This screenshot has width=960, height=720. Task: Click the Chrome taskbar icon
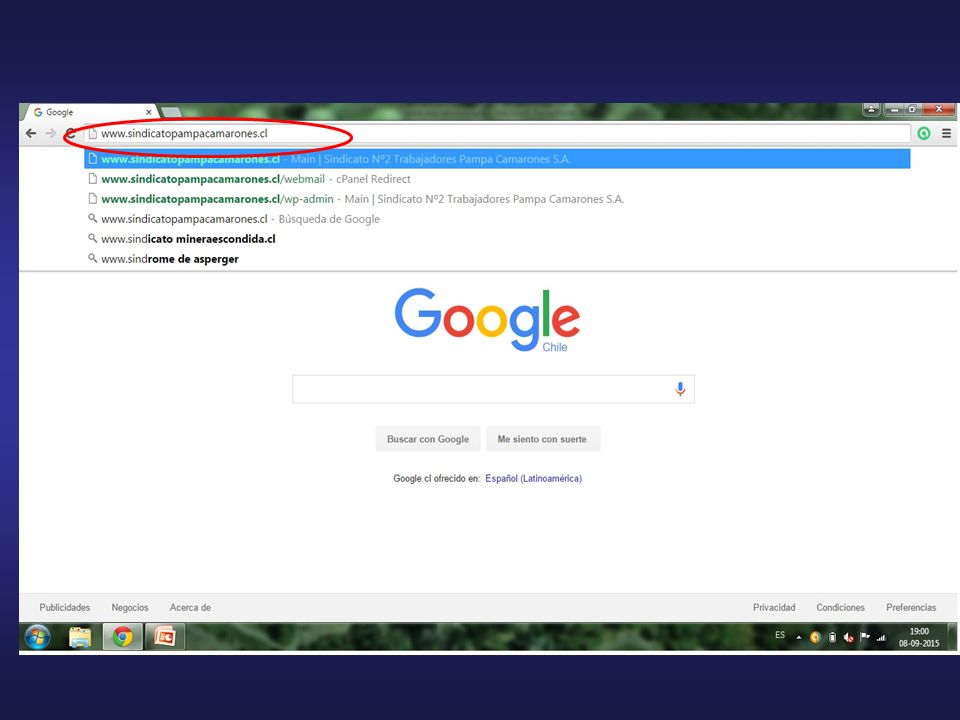tap(122, 637)
